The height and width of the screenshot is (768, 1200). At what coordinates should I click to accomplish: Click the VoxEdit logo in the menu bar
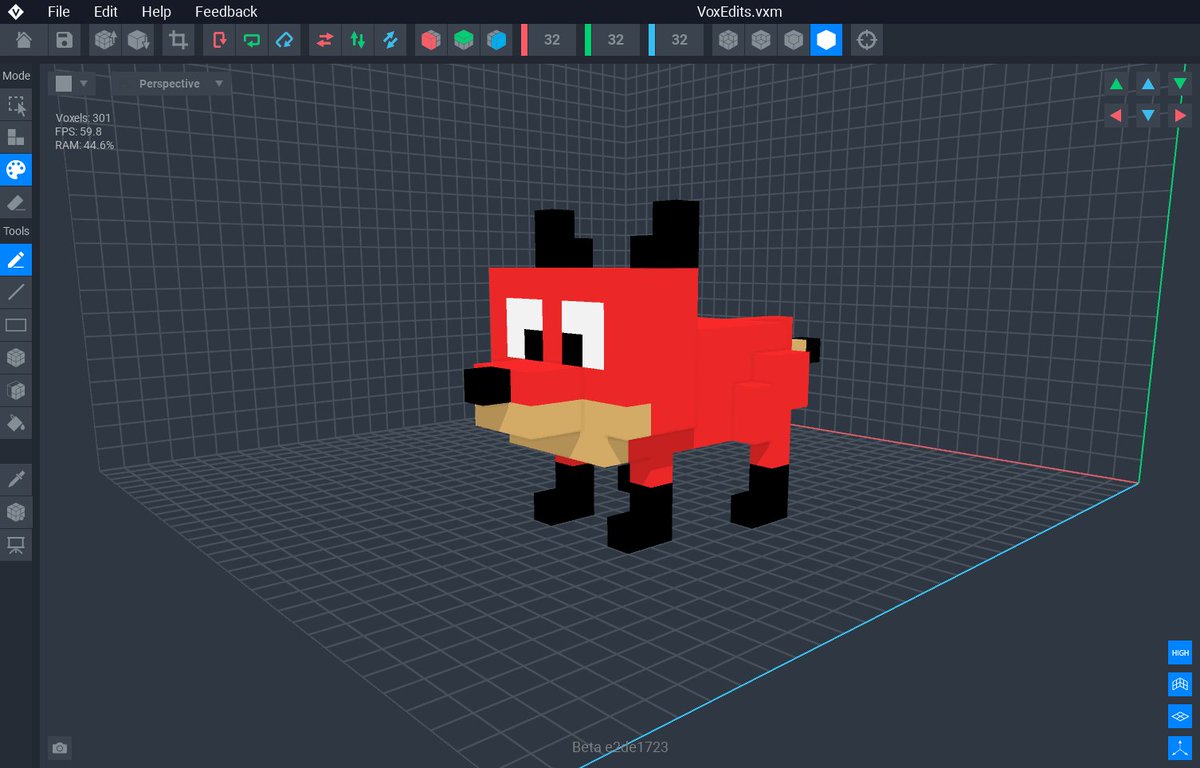tap(16, 12)
